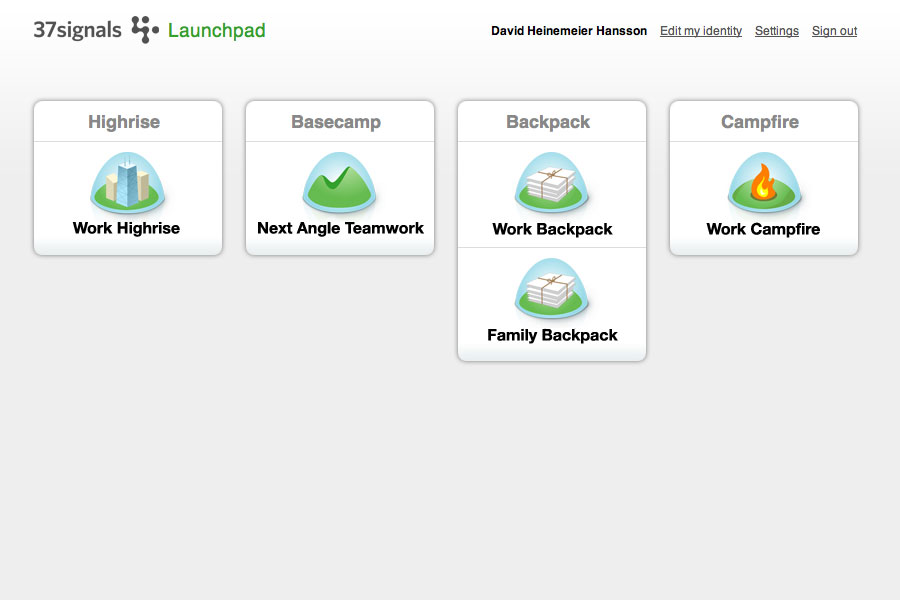Open the Work Highrise skyscraper icon
The height and width of the screenshot is (600, 900).
(127, 182)
